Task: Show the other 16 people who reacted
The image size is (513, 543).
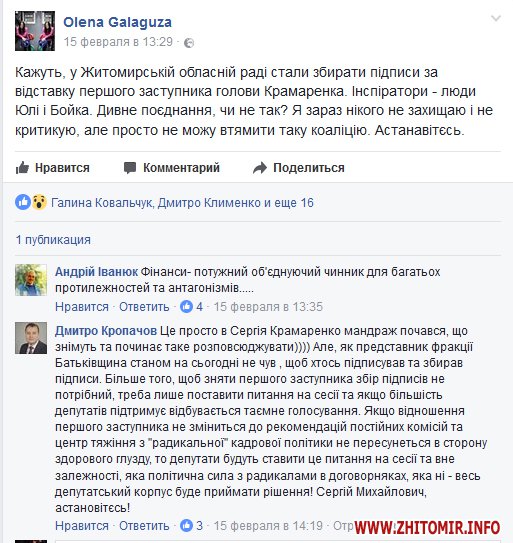Action: pyautogui.click(x=294, y=203)
